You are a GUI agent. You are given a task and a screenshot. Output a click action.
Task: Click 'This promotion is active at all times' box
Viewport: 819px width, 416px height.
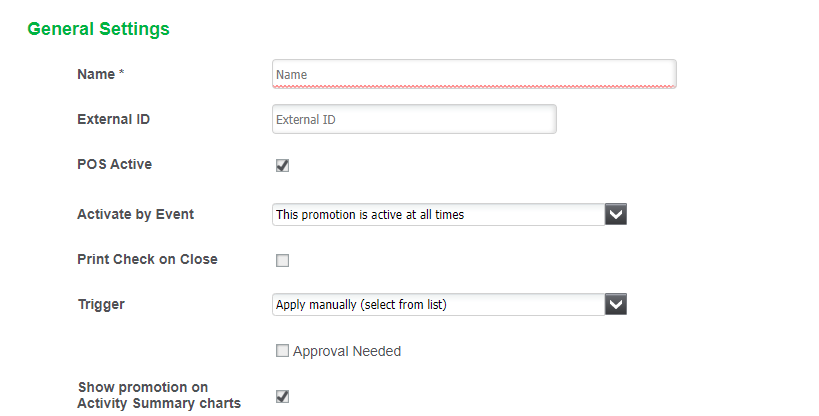[438, 214]
